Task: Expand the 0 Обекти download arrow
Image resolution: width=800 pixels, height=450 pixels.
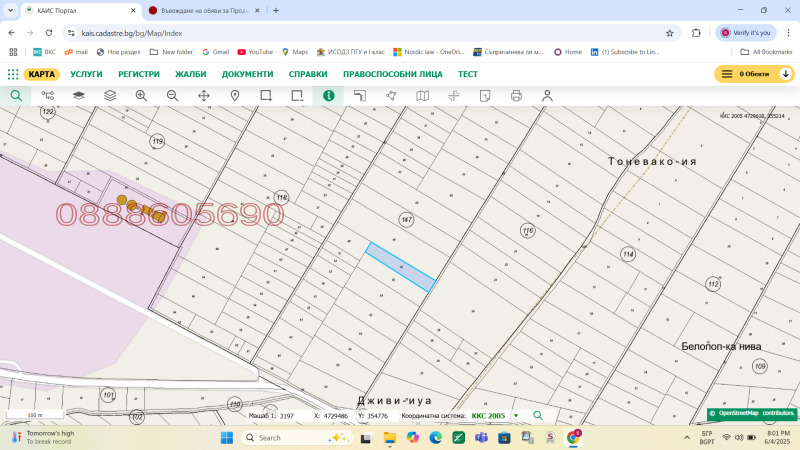Action: tap(786, 74)
